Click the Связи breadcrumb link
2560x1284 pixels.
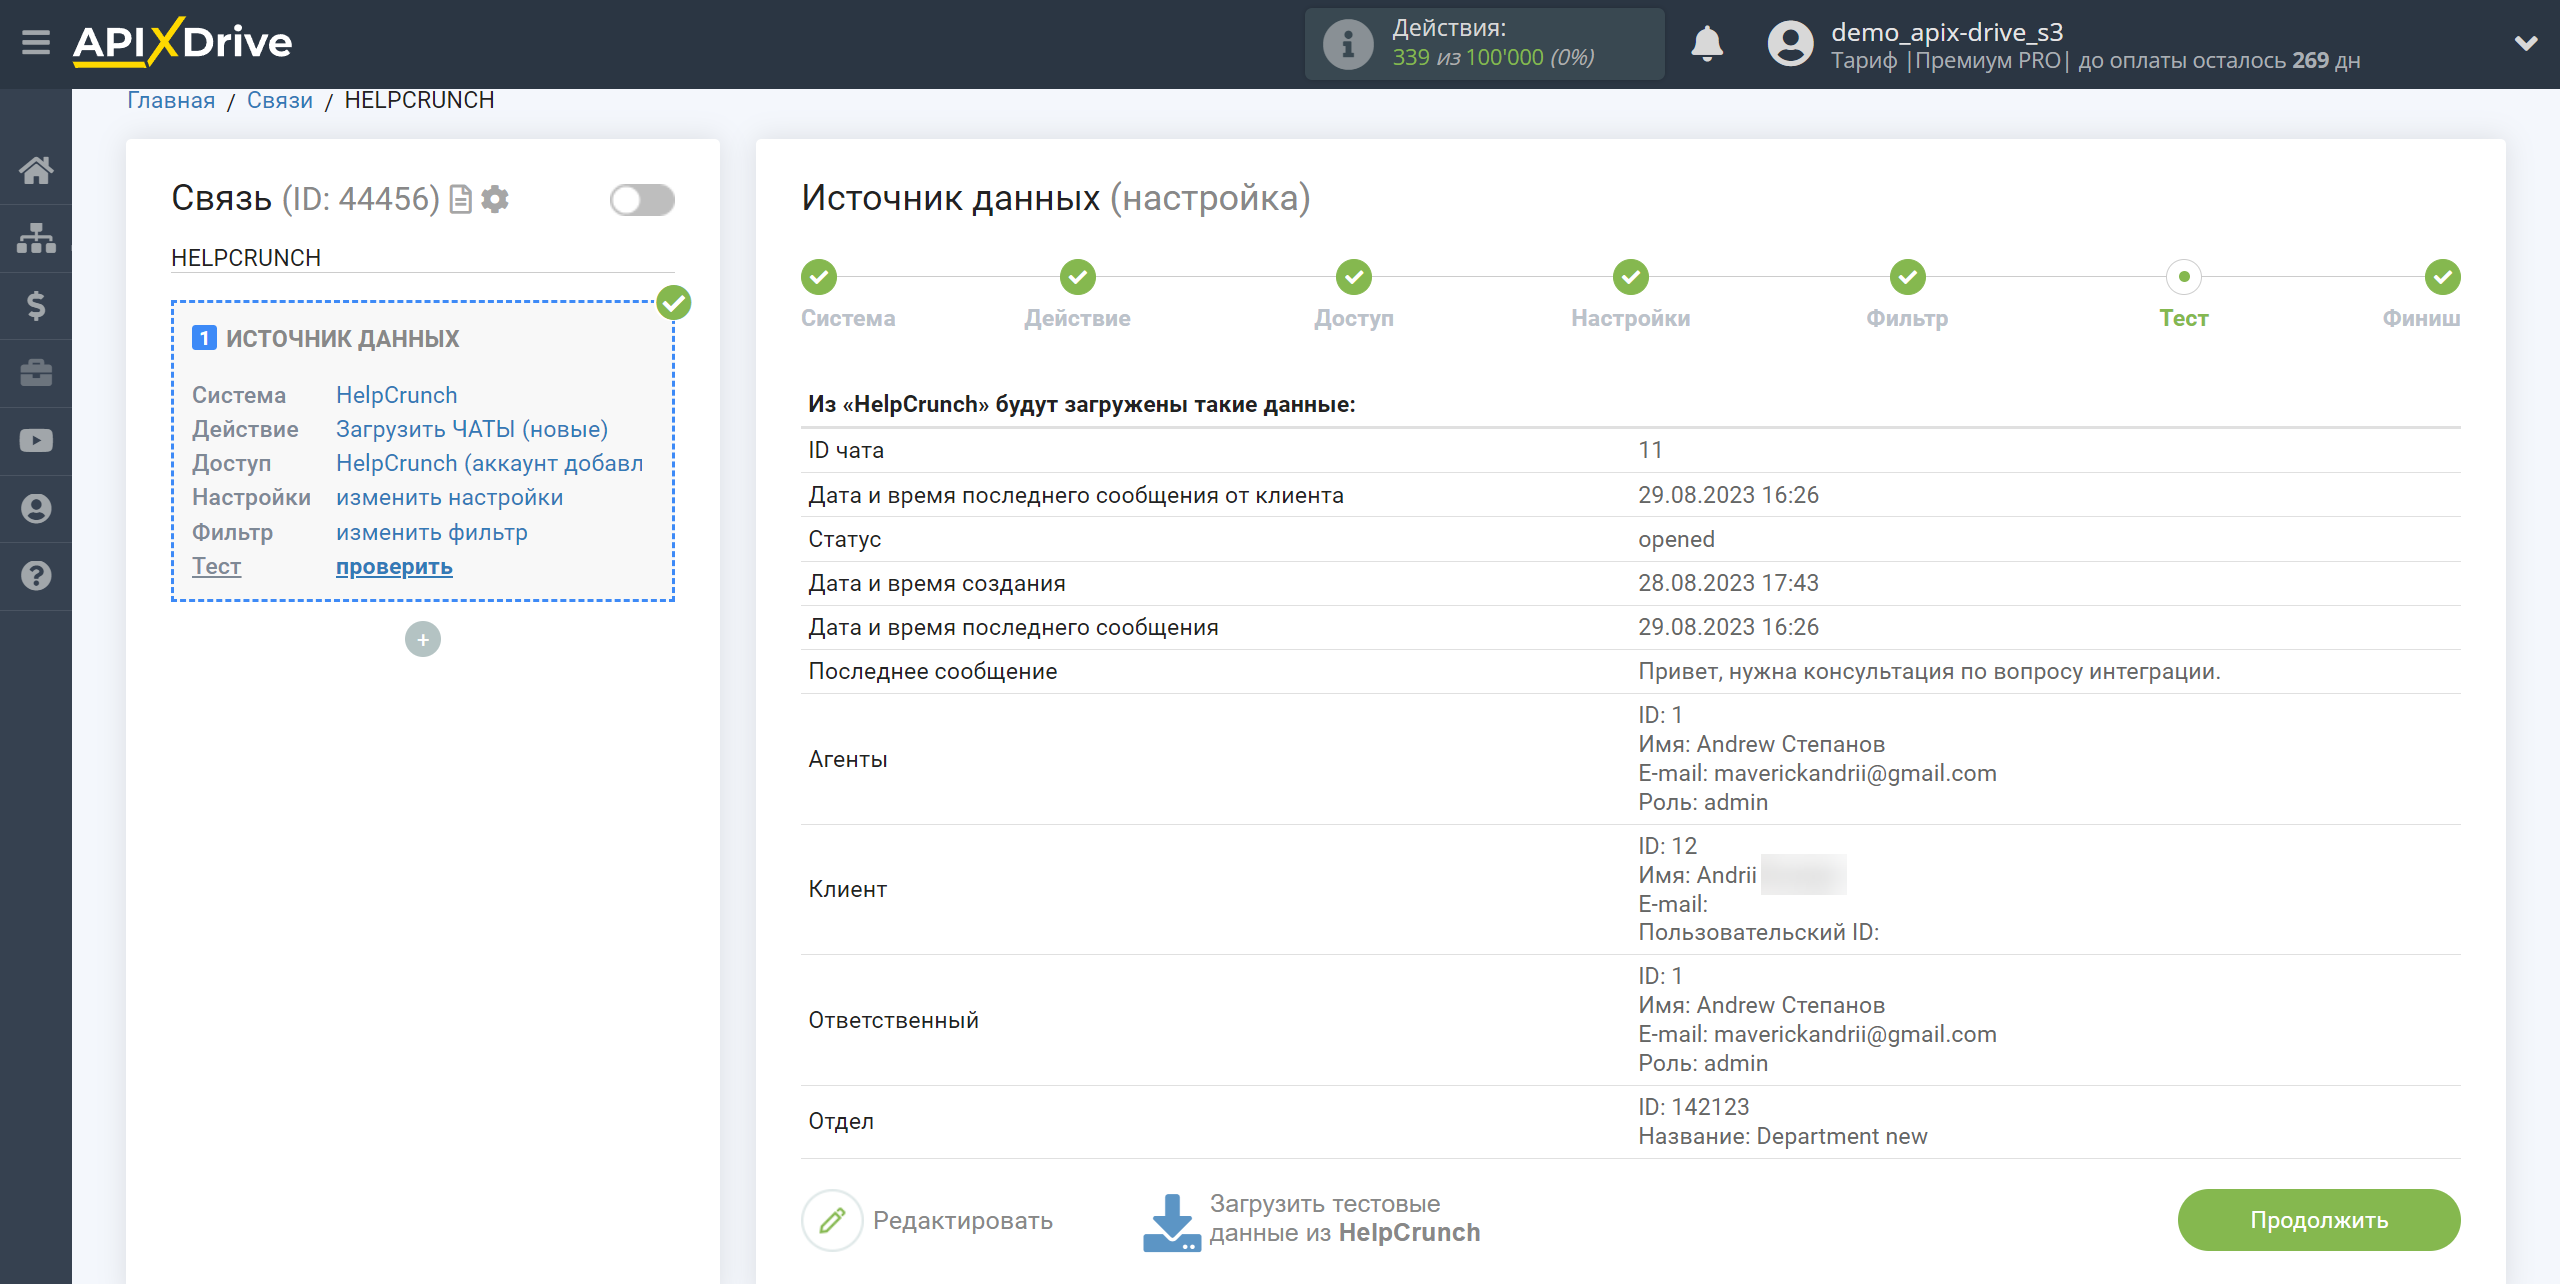point(280,100)
